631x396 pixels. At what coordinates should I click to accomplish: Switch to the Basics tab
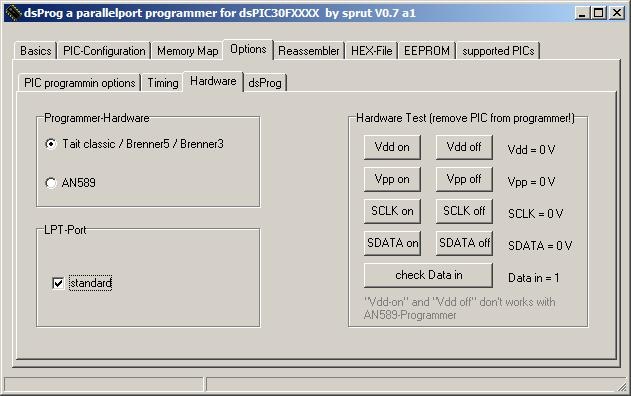[36, 51]
